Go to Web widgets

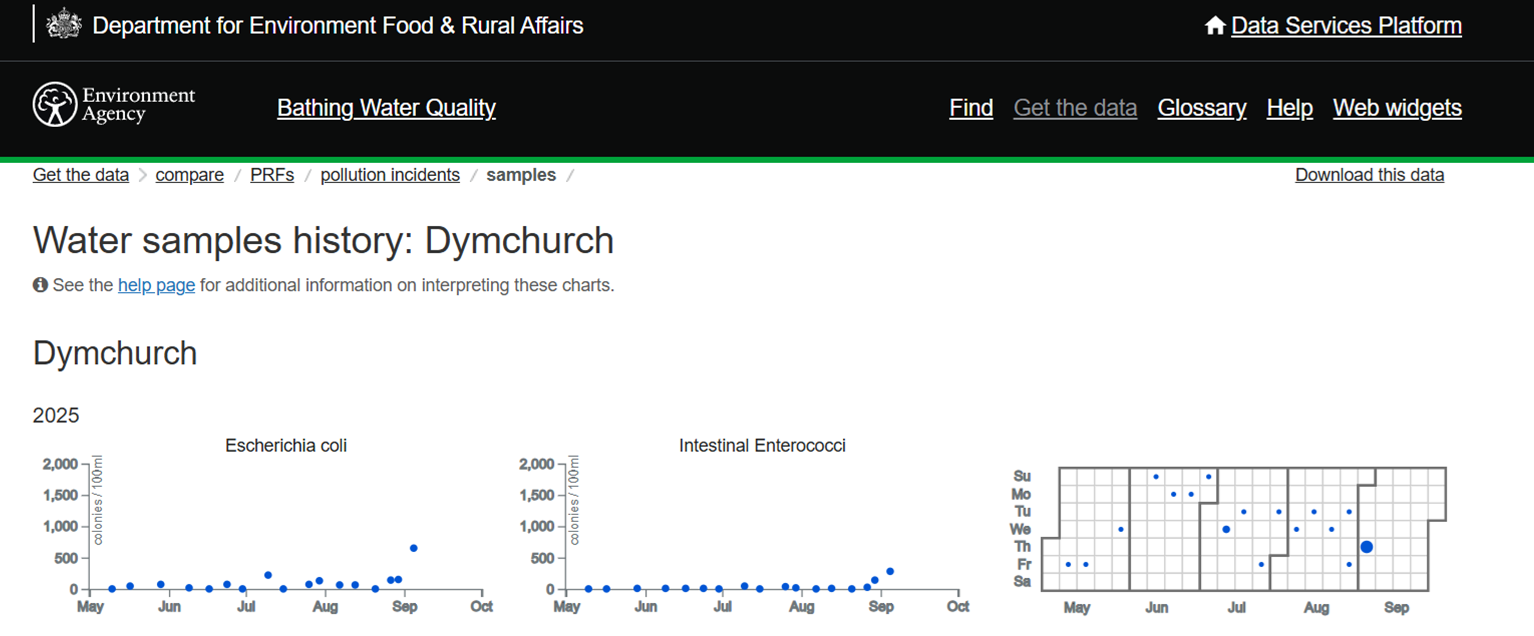(1397, 108)
